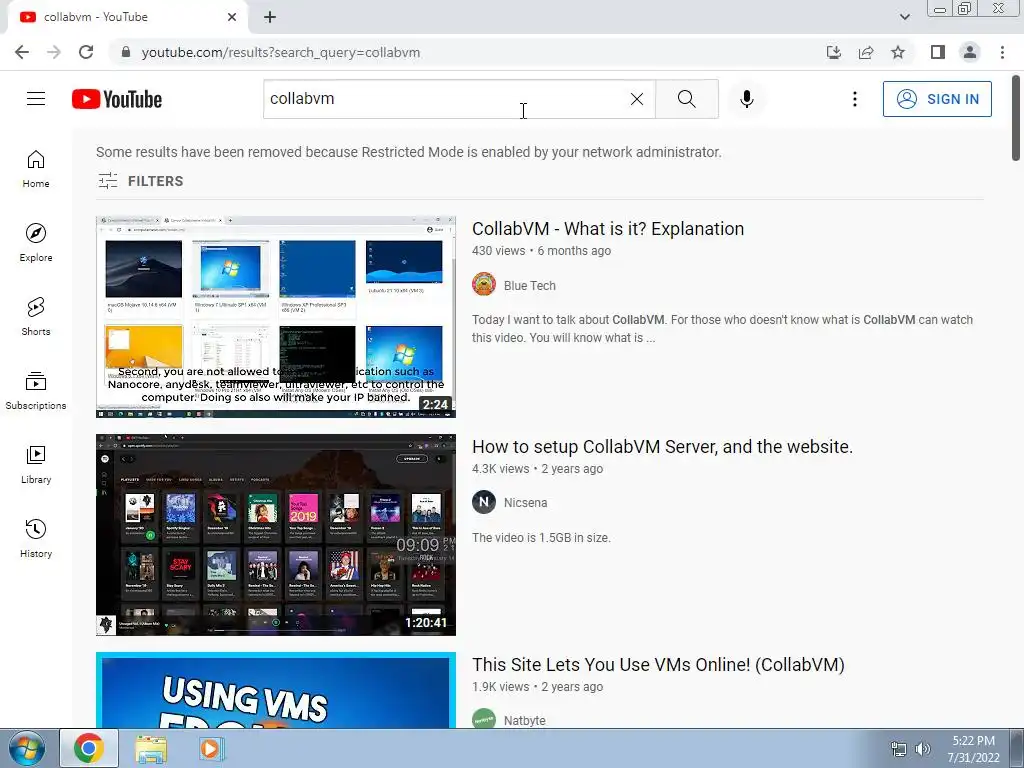The image size is (1024, 768).
Task: Open the FILTERS options
Action: coord(140,181)
